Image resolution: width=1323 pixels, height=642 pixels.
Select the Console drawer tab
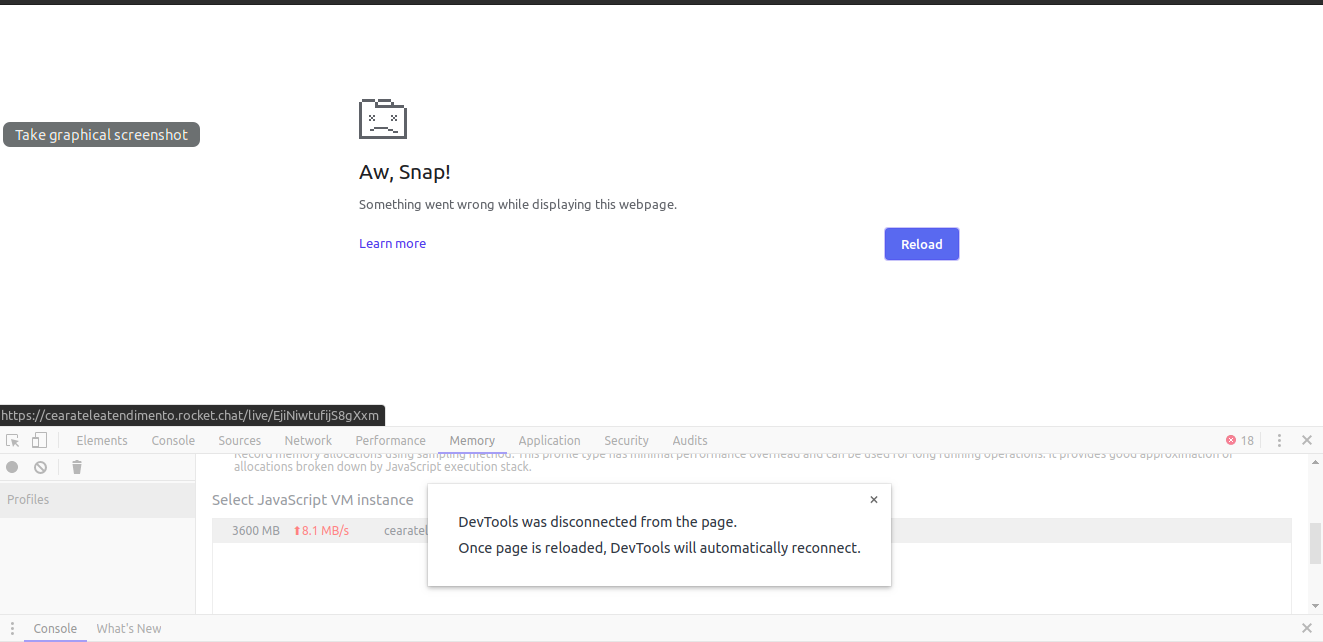[55, 628]
